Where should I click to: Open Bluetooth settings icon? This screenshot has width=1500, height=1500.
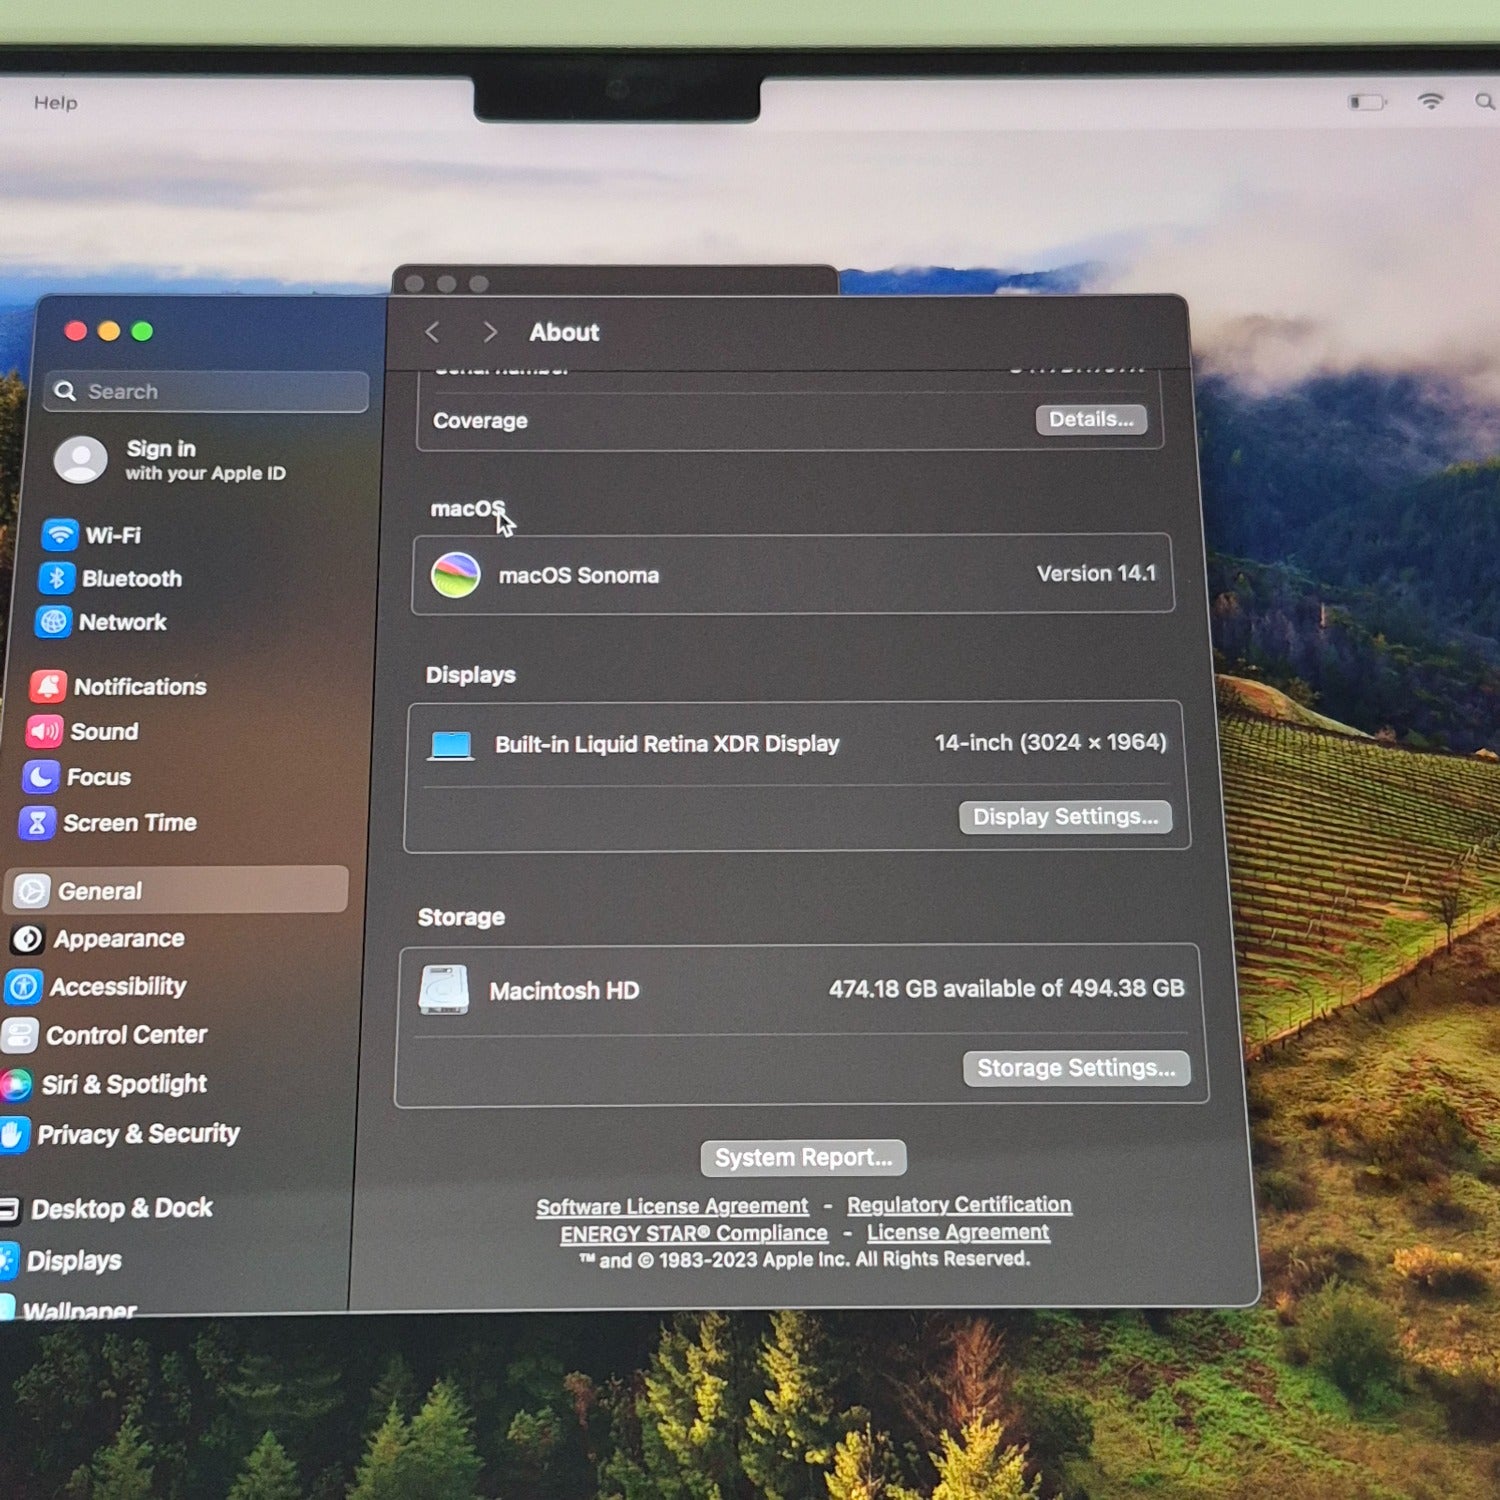57,578
